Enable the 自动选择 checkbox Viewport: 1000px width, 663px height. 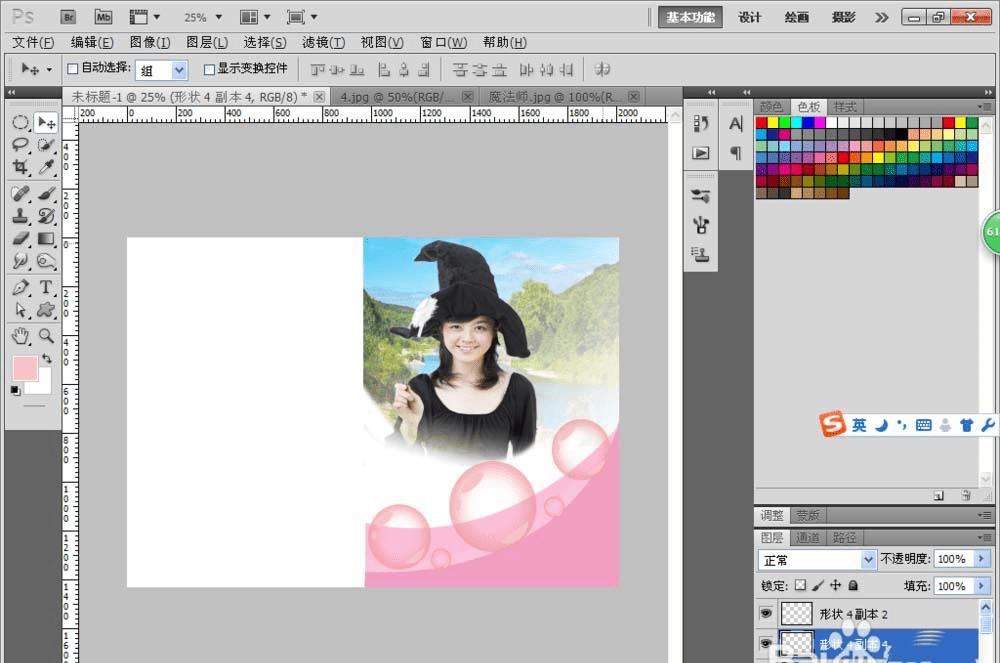click(x=72, y=69)
